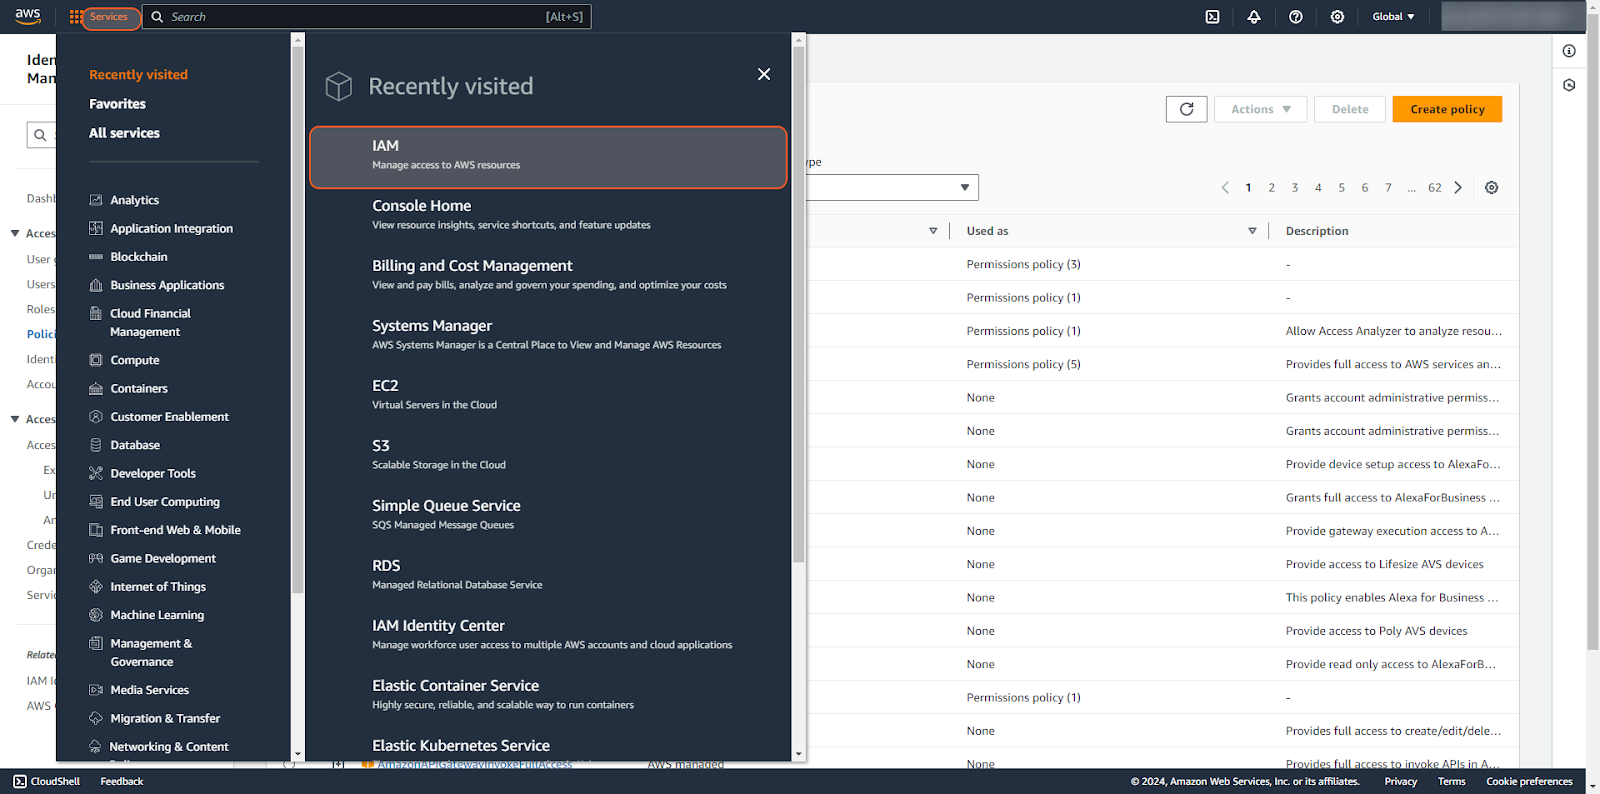Click the AWS logo home icon
The height and width of the screenshot is (794, 1600).
coord(28,17)
